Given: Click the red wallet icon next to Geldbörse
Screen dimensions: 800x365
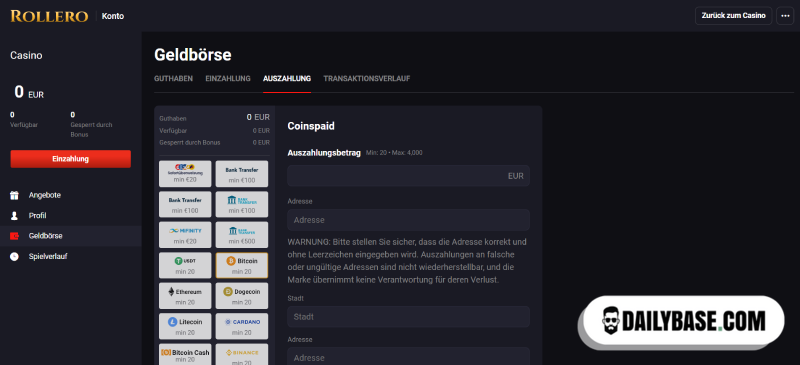Looking at the screenshot, I should pos(14,236).
